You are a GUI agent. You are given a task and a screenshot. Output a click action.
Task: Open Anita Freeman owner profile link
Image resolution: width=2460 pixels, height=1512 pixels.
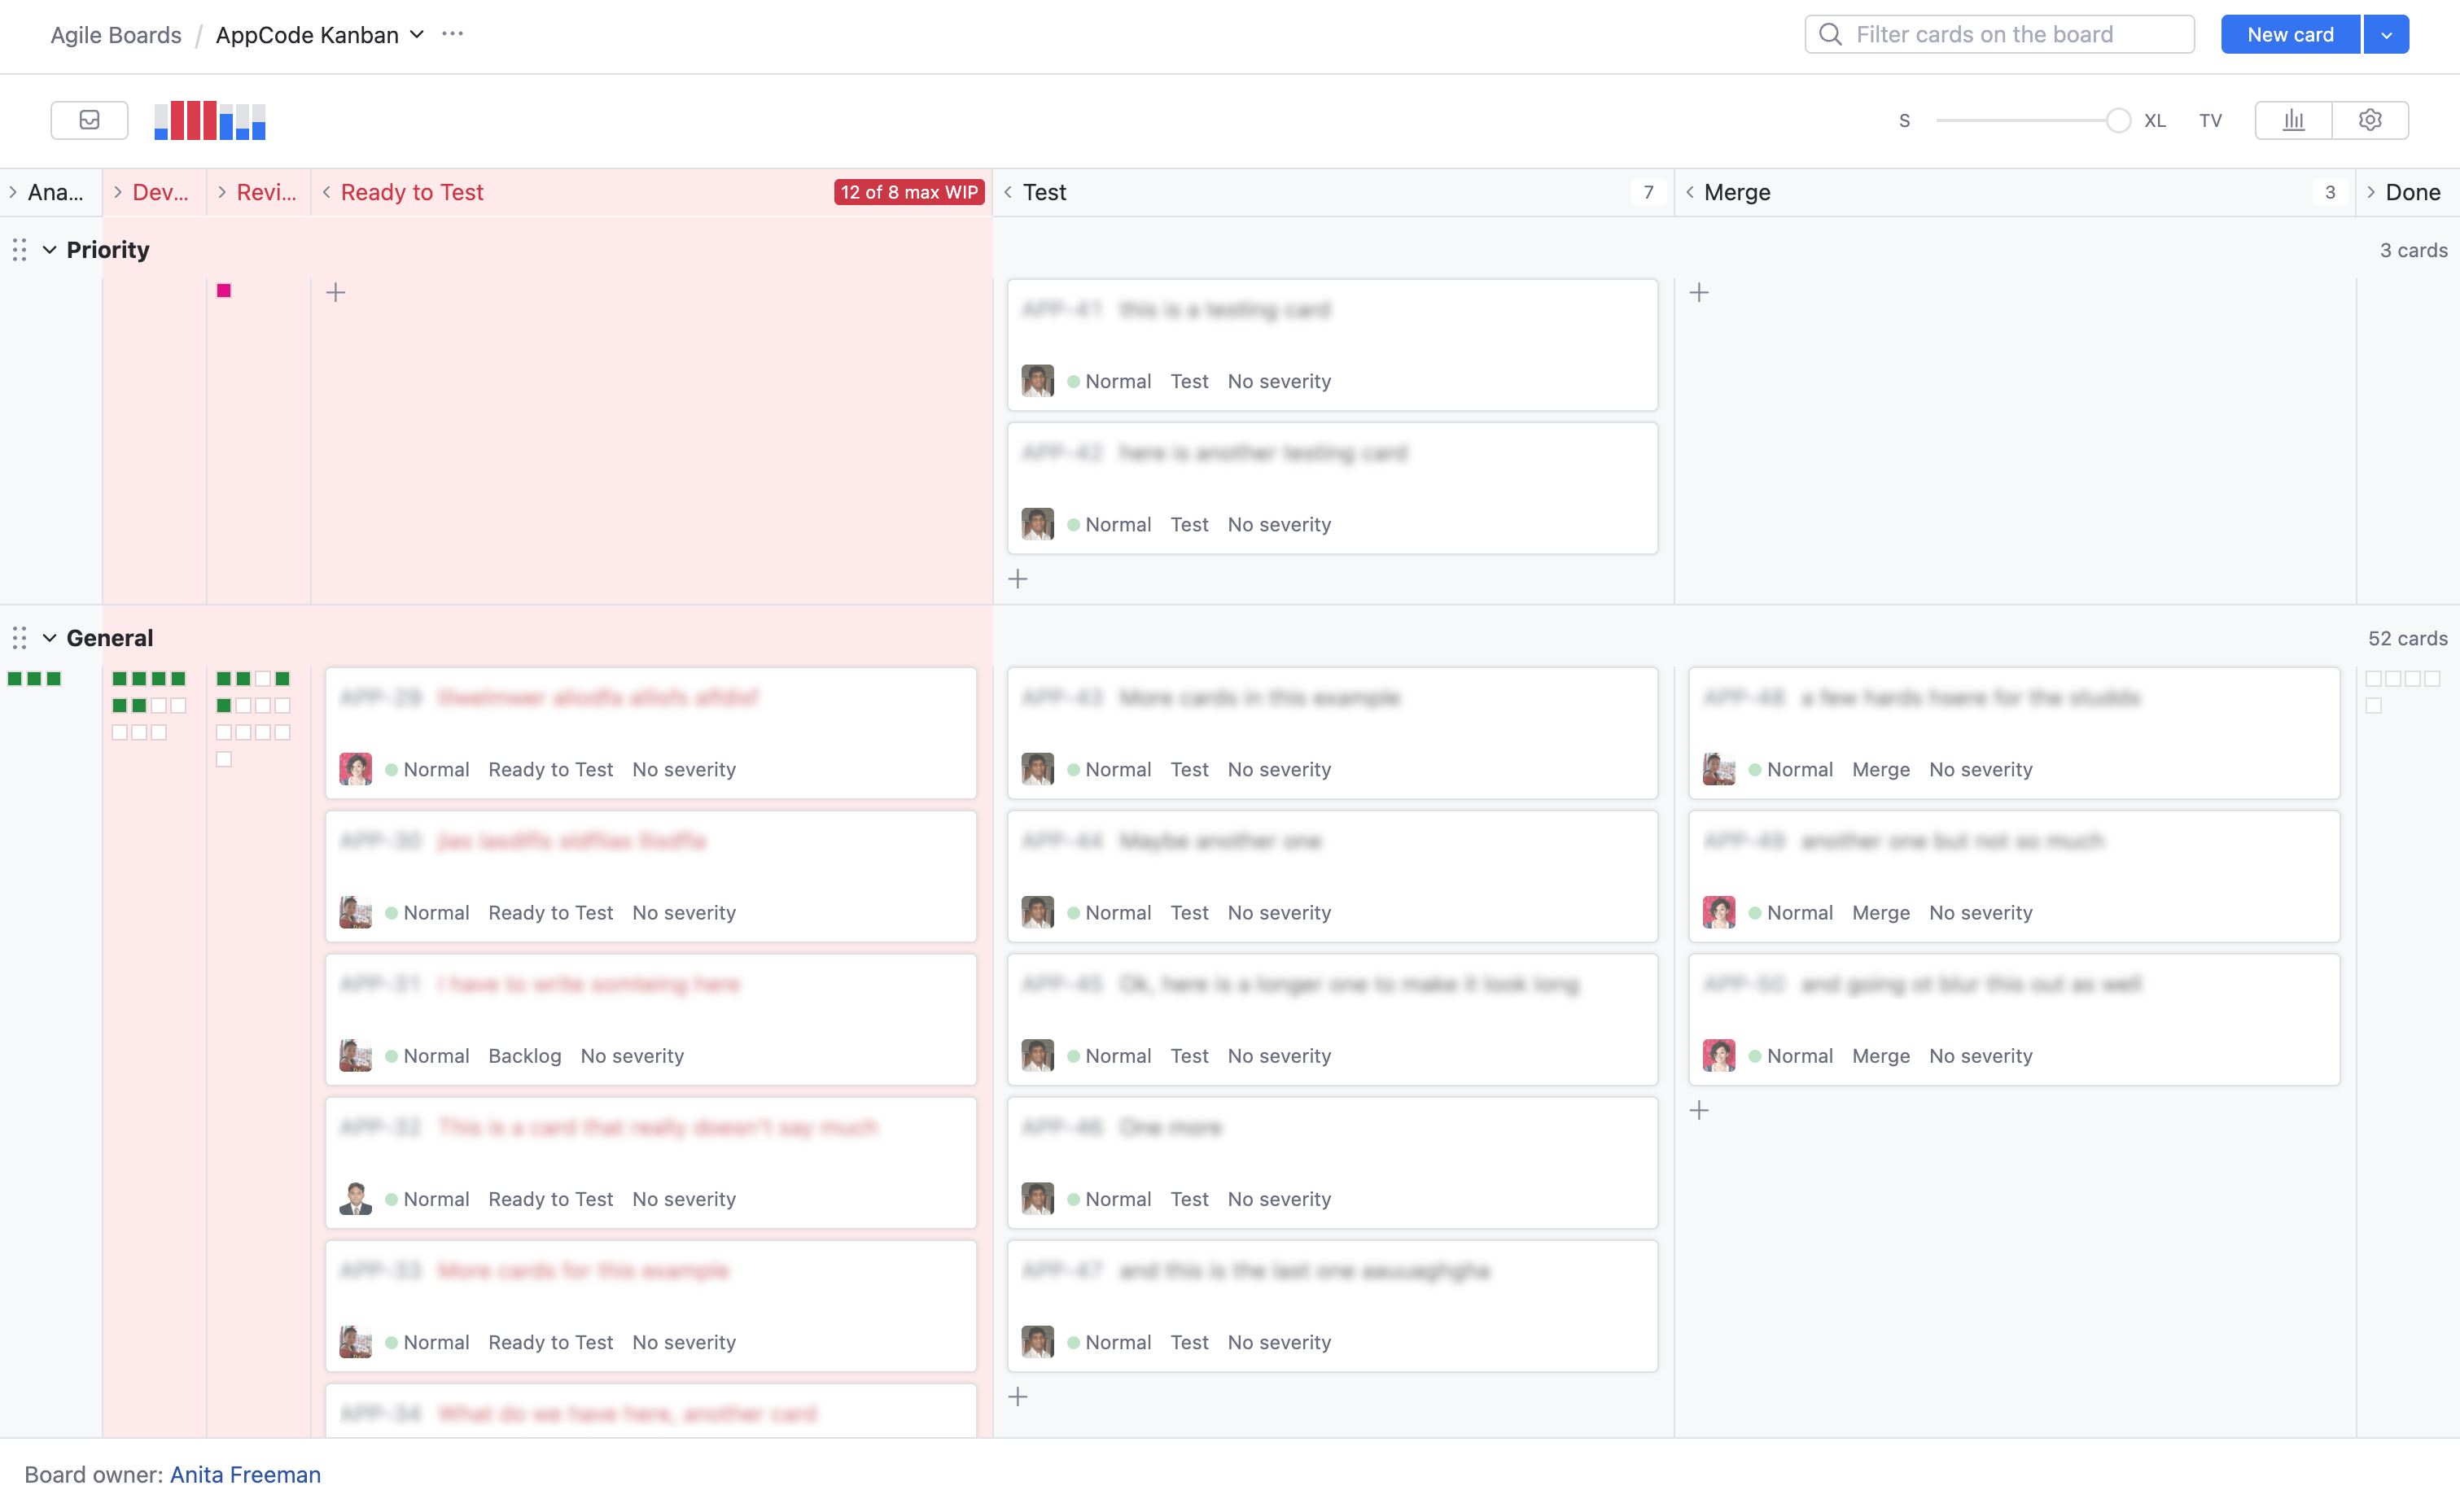point(245,1474)
